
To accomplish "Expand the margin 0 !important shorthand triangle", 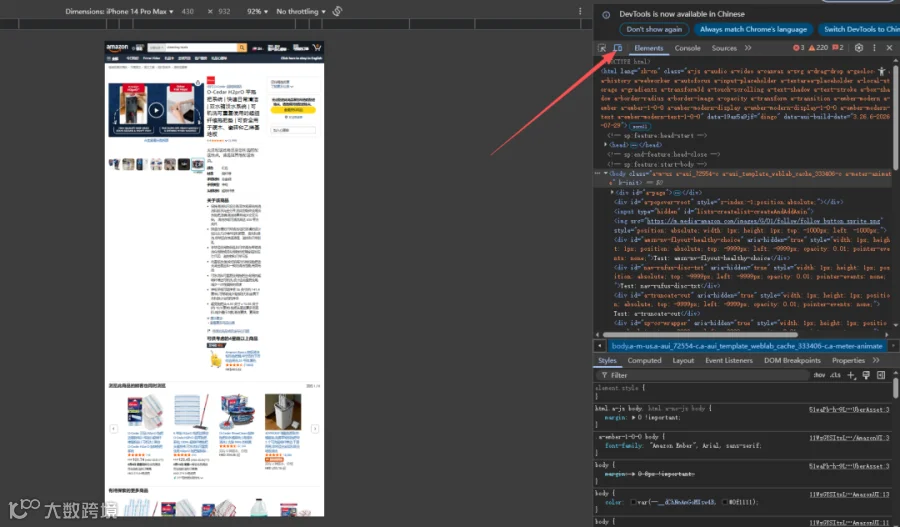I will pyautogui.click(x=633, y=417).
